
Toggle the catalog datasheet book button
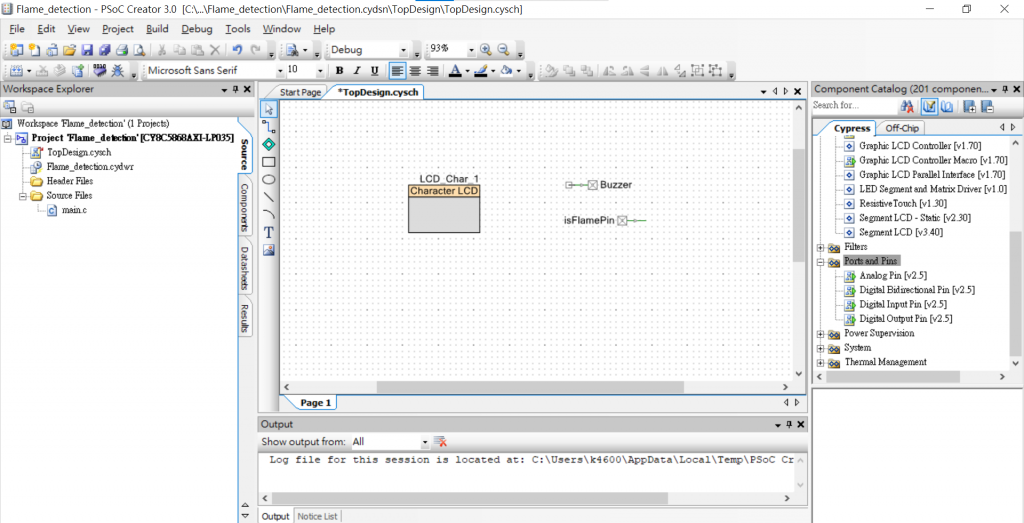[x=947, y=106]
